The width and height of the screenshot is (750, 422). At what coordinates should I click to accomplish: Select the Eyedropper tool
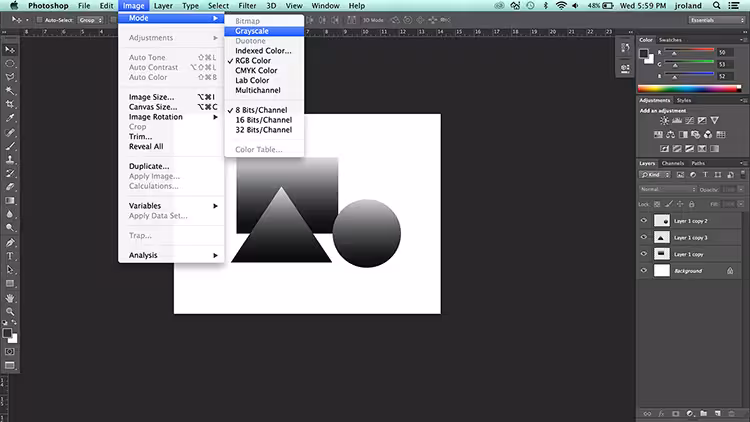coord(10,118)
